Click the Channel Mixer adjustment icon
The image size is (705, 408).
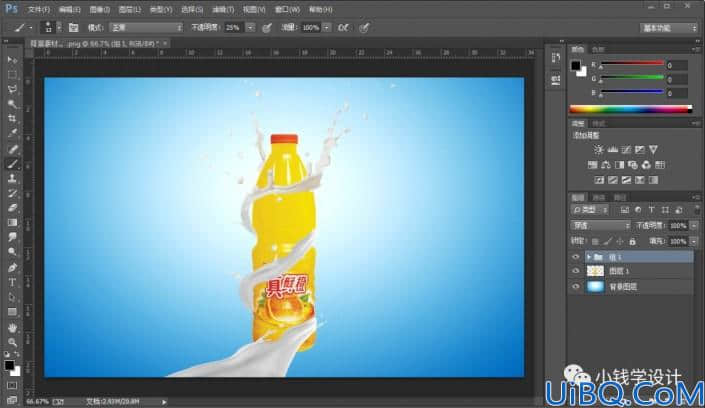click(x=646, y=165)
